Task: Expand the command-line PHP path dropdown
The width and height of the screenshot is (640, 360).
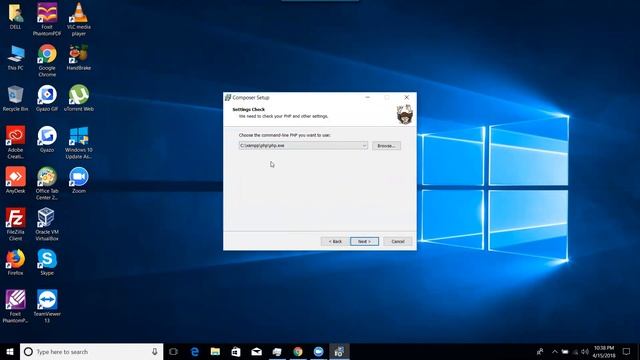Action: (x=364, y=145)
